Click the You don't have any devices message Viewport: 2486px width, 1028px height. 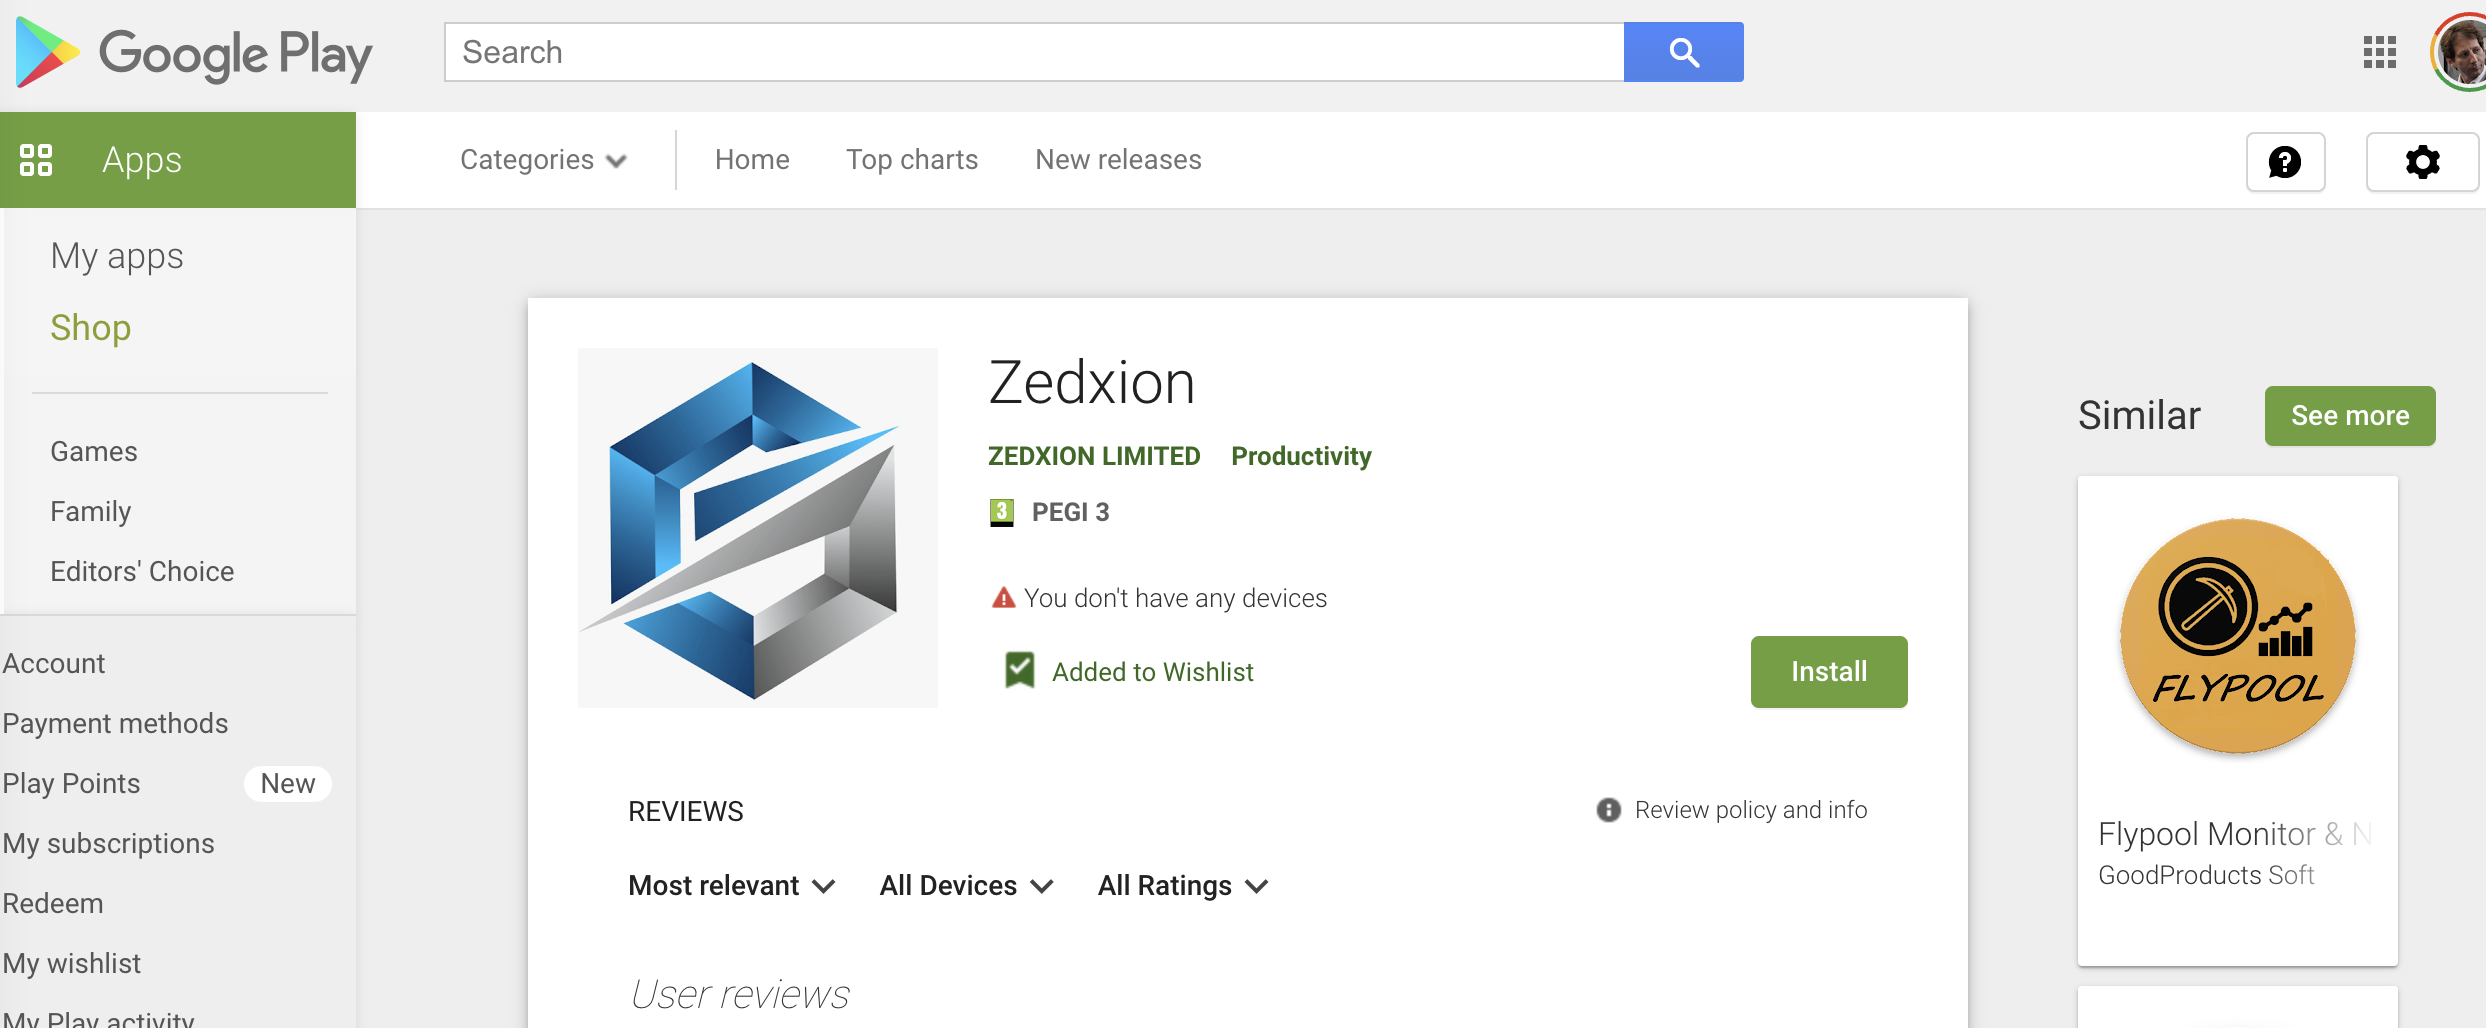click(1175, 598)
